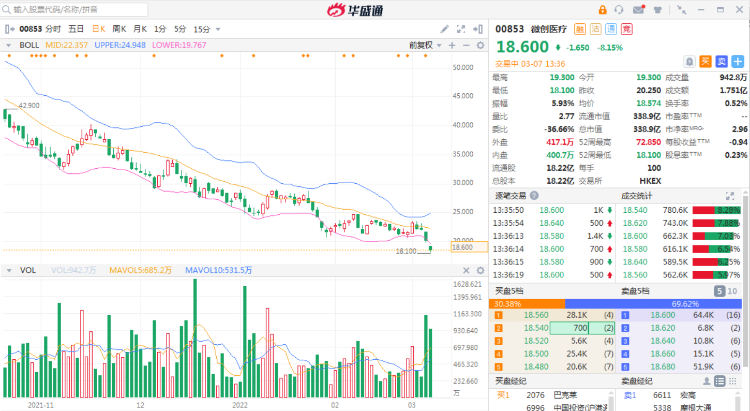Switch order book to 5 levels
750x411 pixels.
(719, 291)
